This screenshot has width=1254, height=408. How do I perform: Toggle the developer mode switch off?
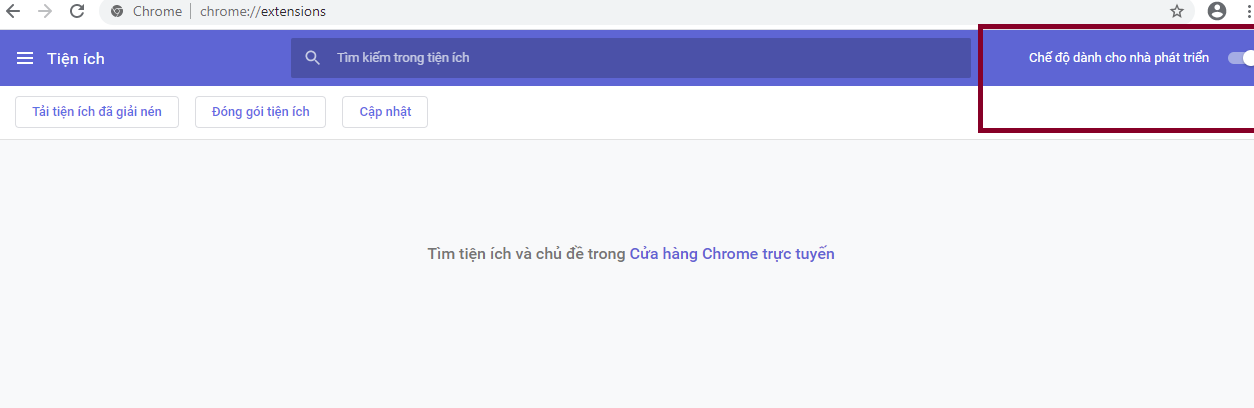point(1242,58)
